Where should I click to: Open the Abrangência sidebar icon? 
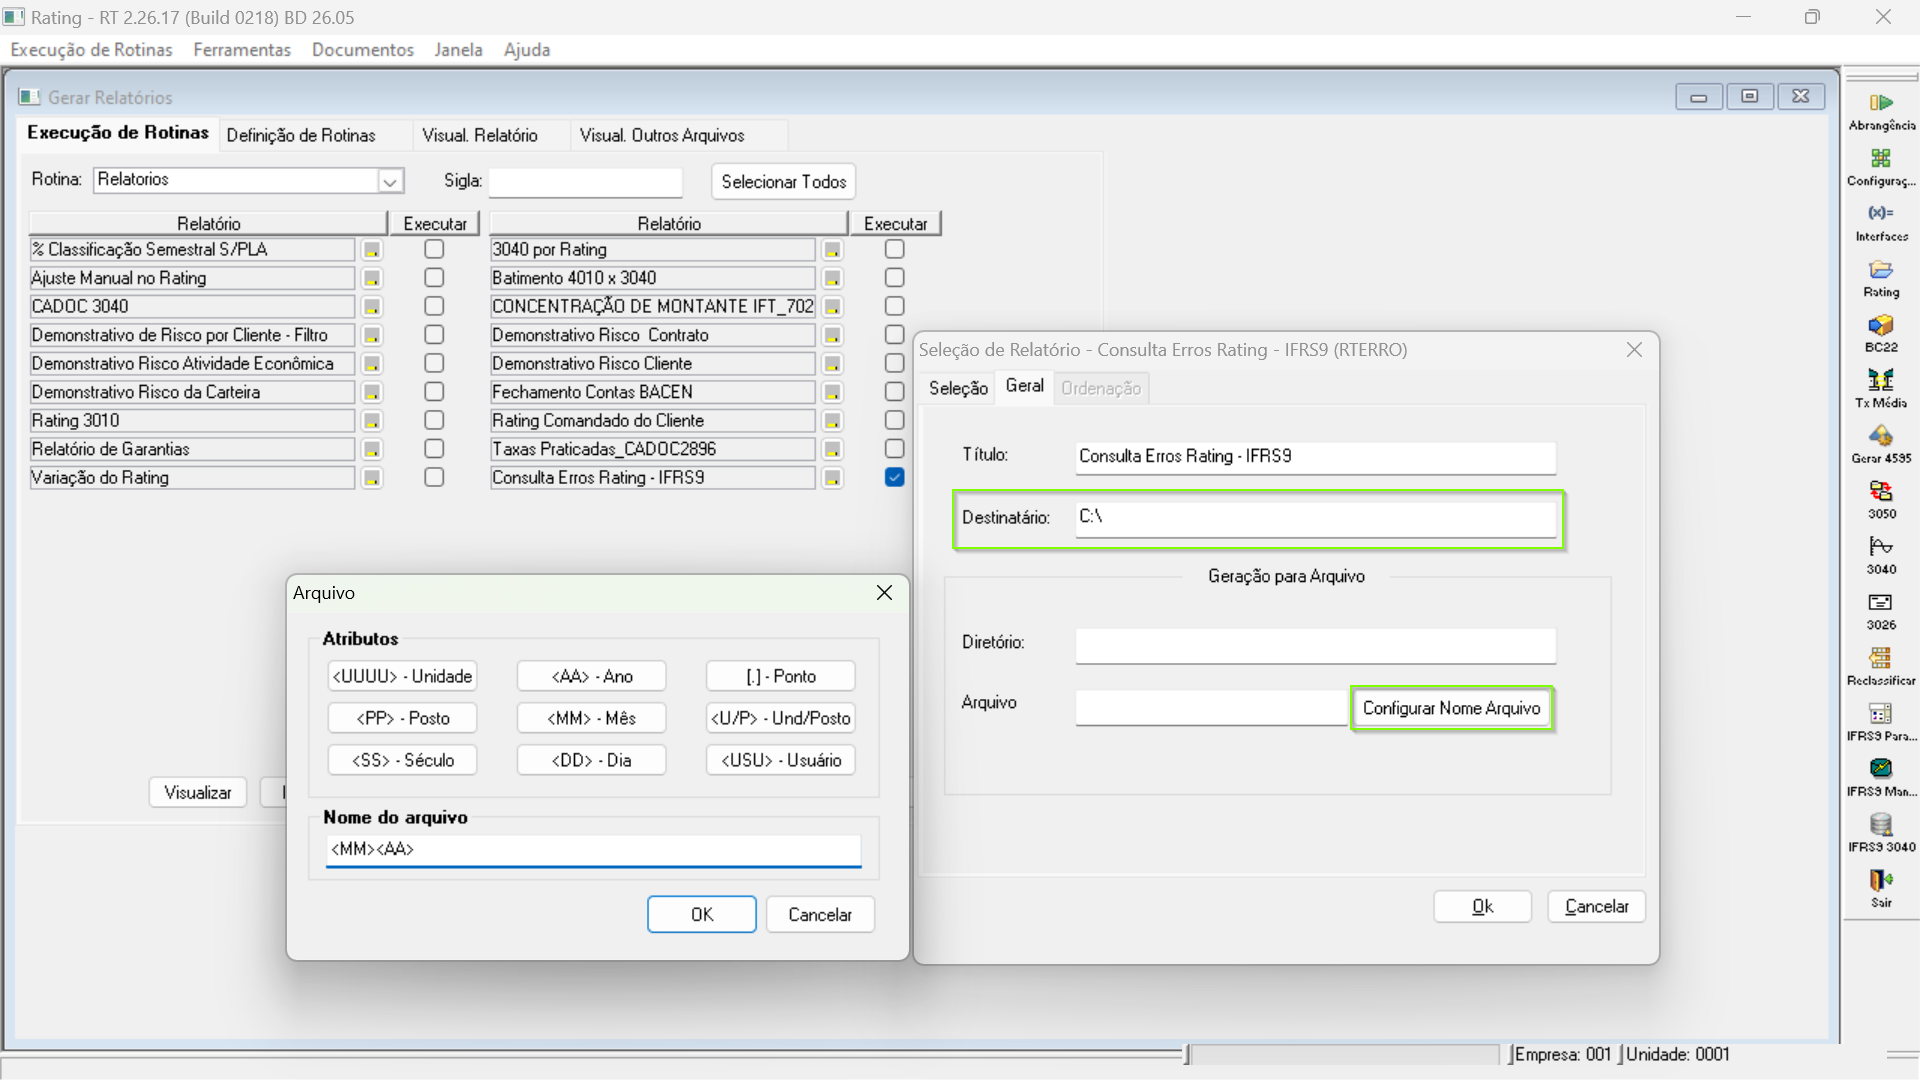1881,104
